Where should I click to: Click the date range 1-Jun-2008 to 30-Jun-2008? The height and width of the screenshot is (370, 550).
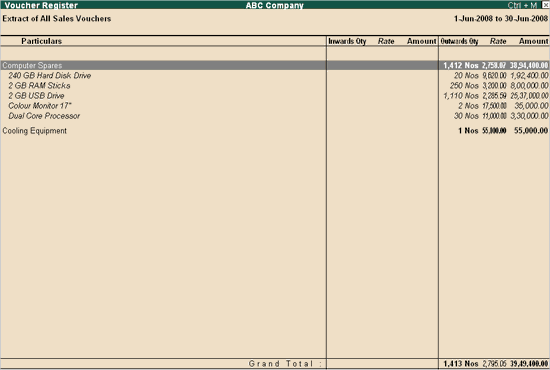501,19
